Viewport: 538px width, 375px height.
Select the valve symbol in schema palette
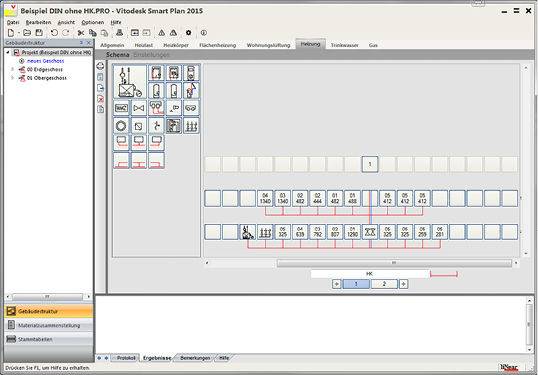coord(139,108)
